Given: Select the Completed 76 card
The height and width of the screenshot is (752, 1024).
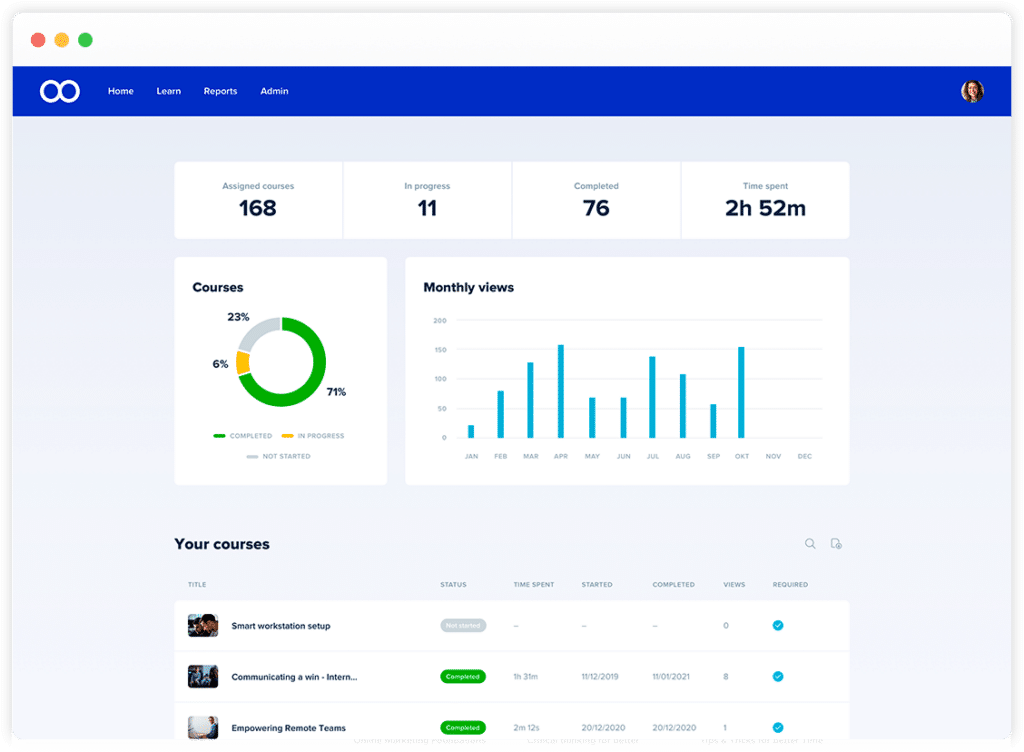Looking at the screenshot, I should [596, 200].
